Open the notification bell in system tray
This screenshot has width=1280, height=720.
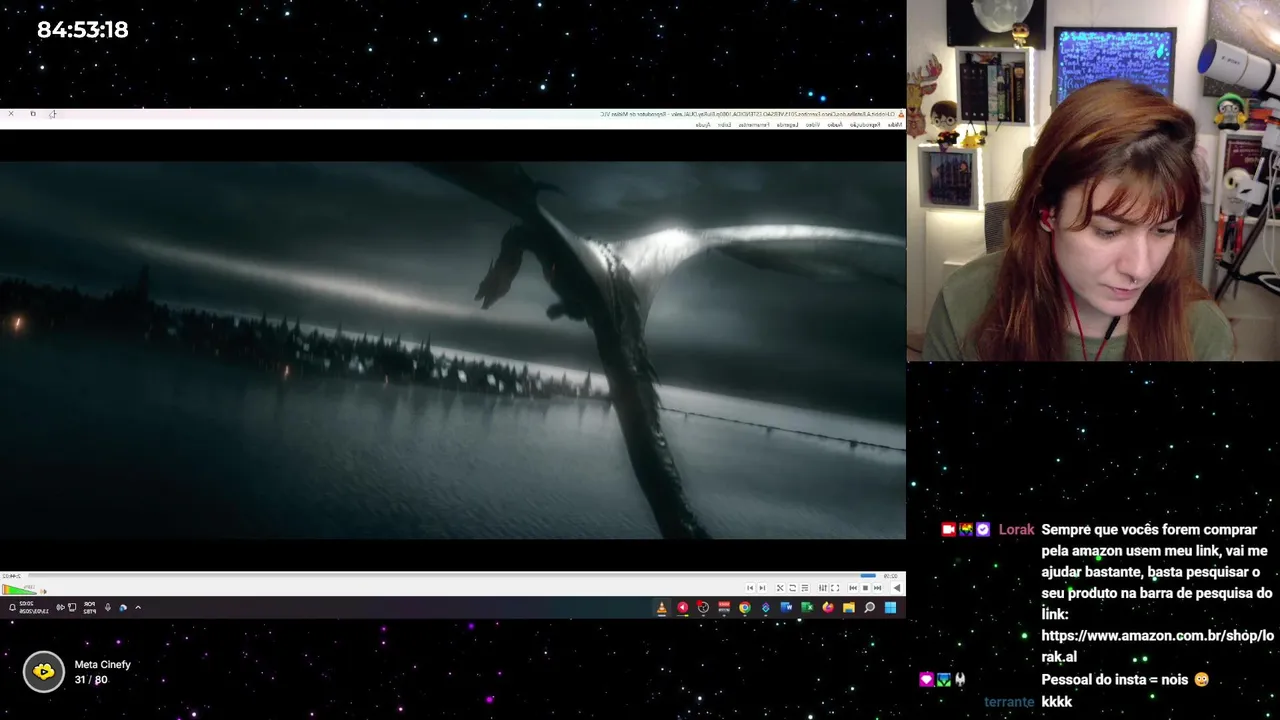point(12,608)
